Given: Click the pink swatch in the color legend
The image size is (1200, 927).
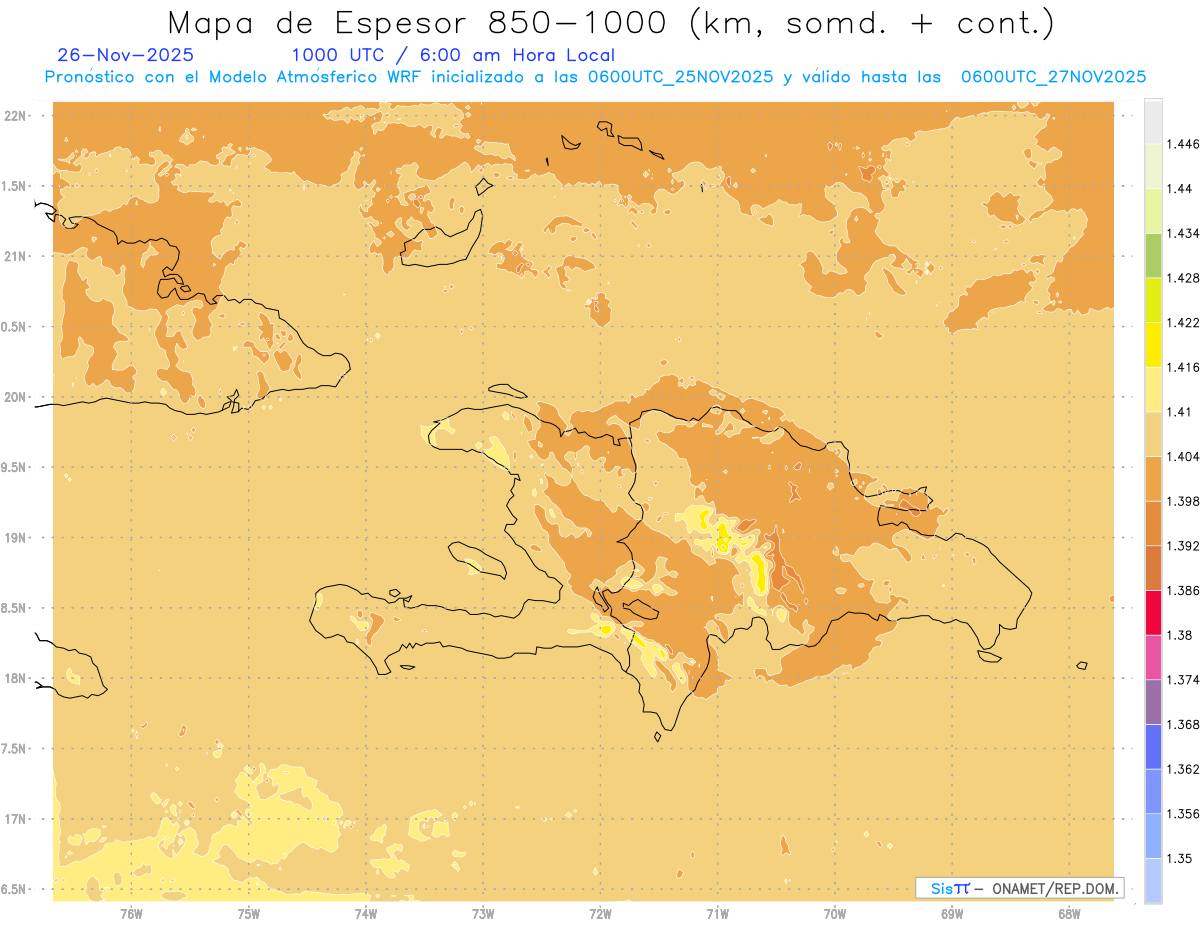Looking at the screenshot, I should point(1153,658).
